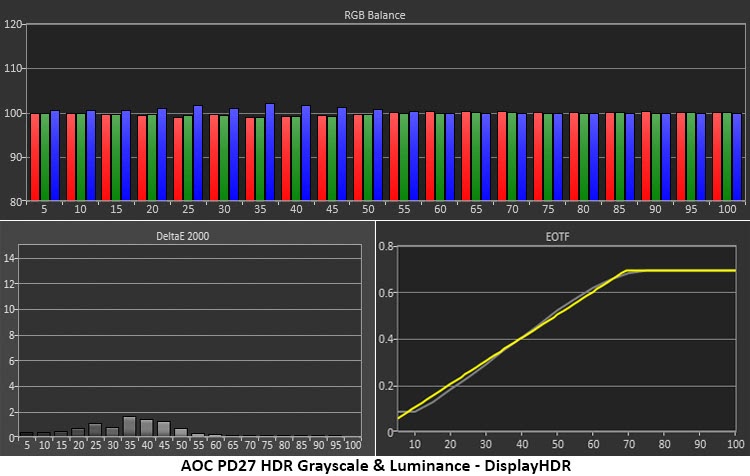Click the 100 label under DeltaE chart

[353, 445]
